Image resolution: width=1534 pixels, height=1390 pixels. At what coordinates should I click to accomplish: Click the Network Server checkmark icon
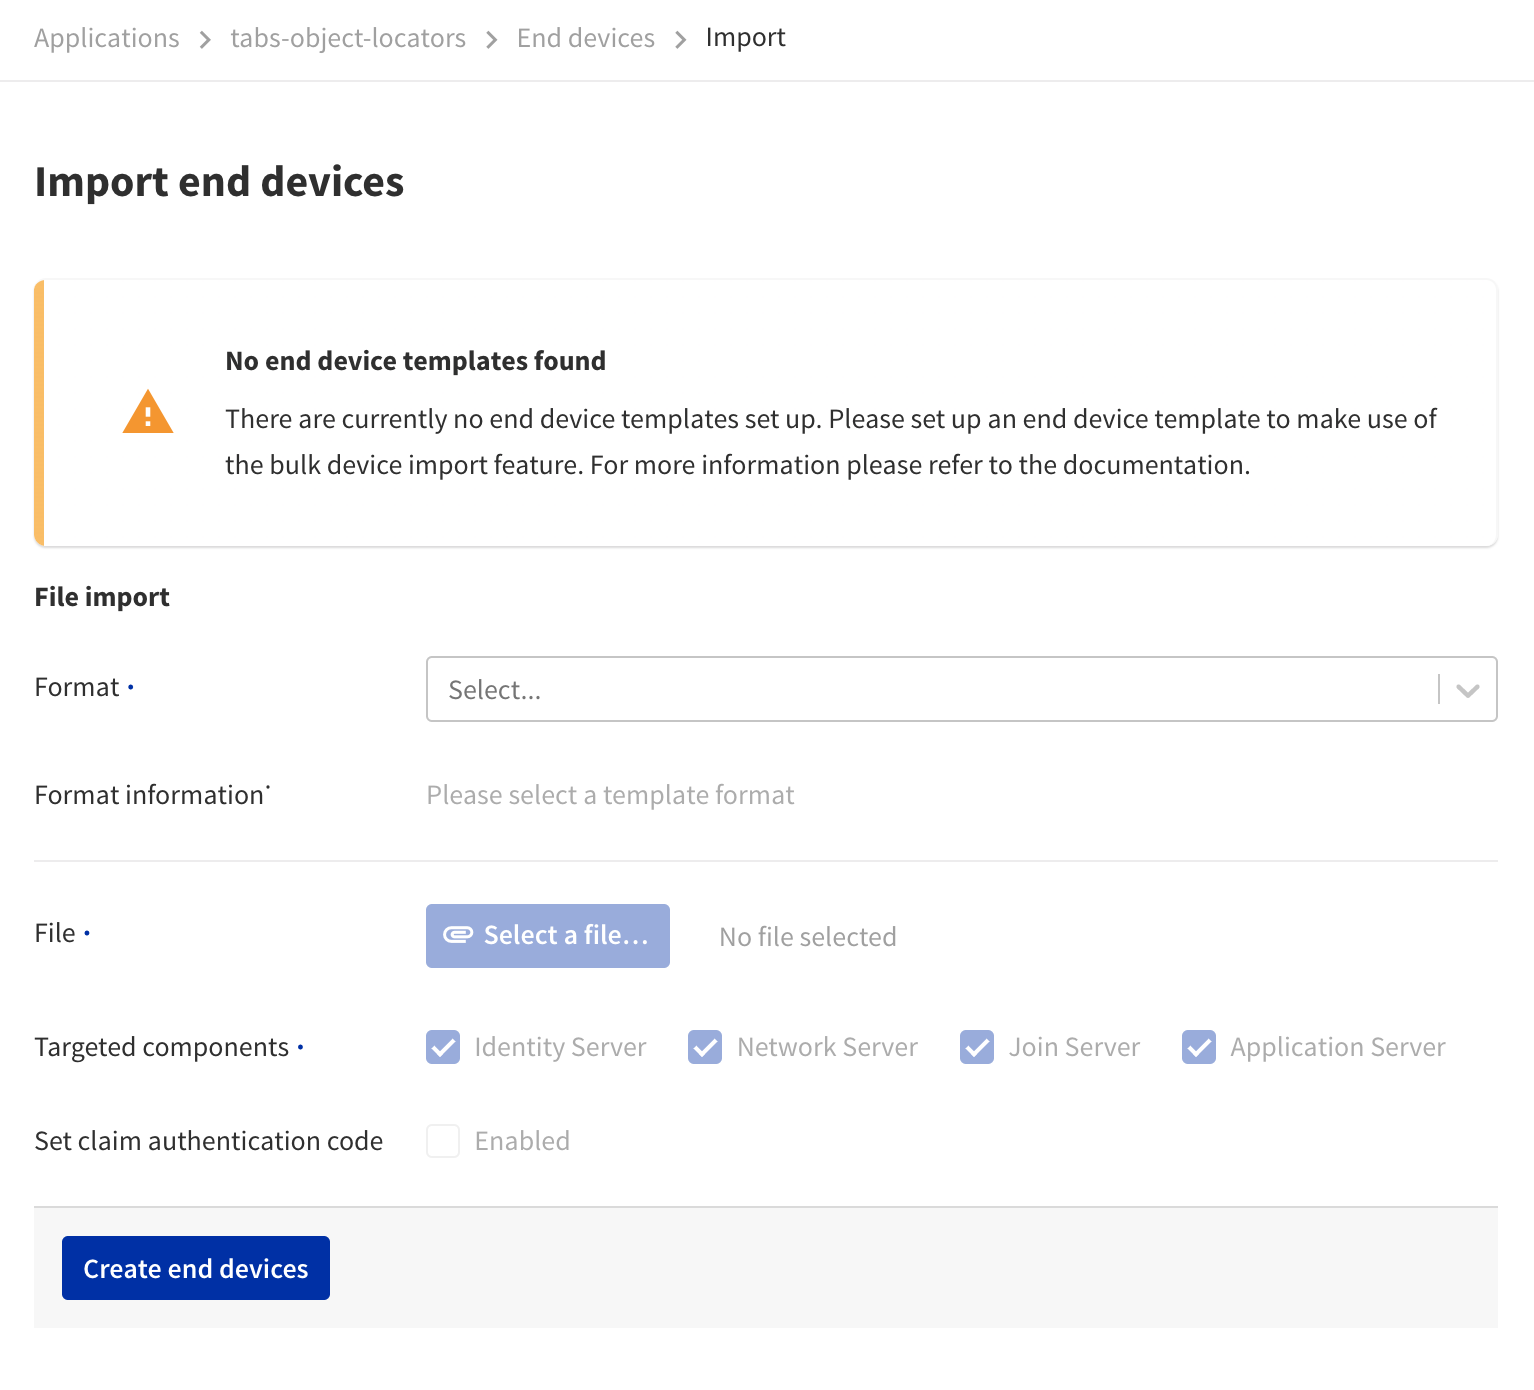(x=705, y=1047)
